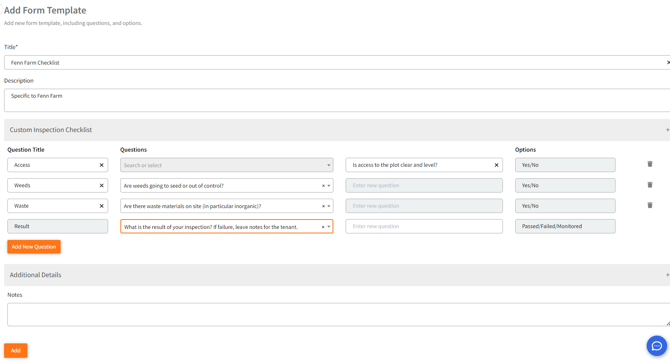Focus the Notes text area

[x=338, y=315]
